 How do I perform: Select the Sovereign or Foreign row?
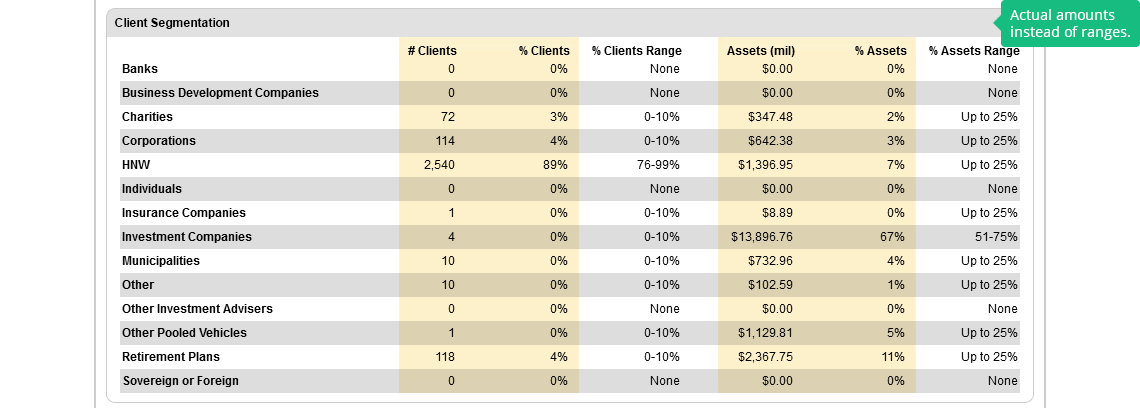click(180, 381)
